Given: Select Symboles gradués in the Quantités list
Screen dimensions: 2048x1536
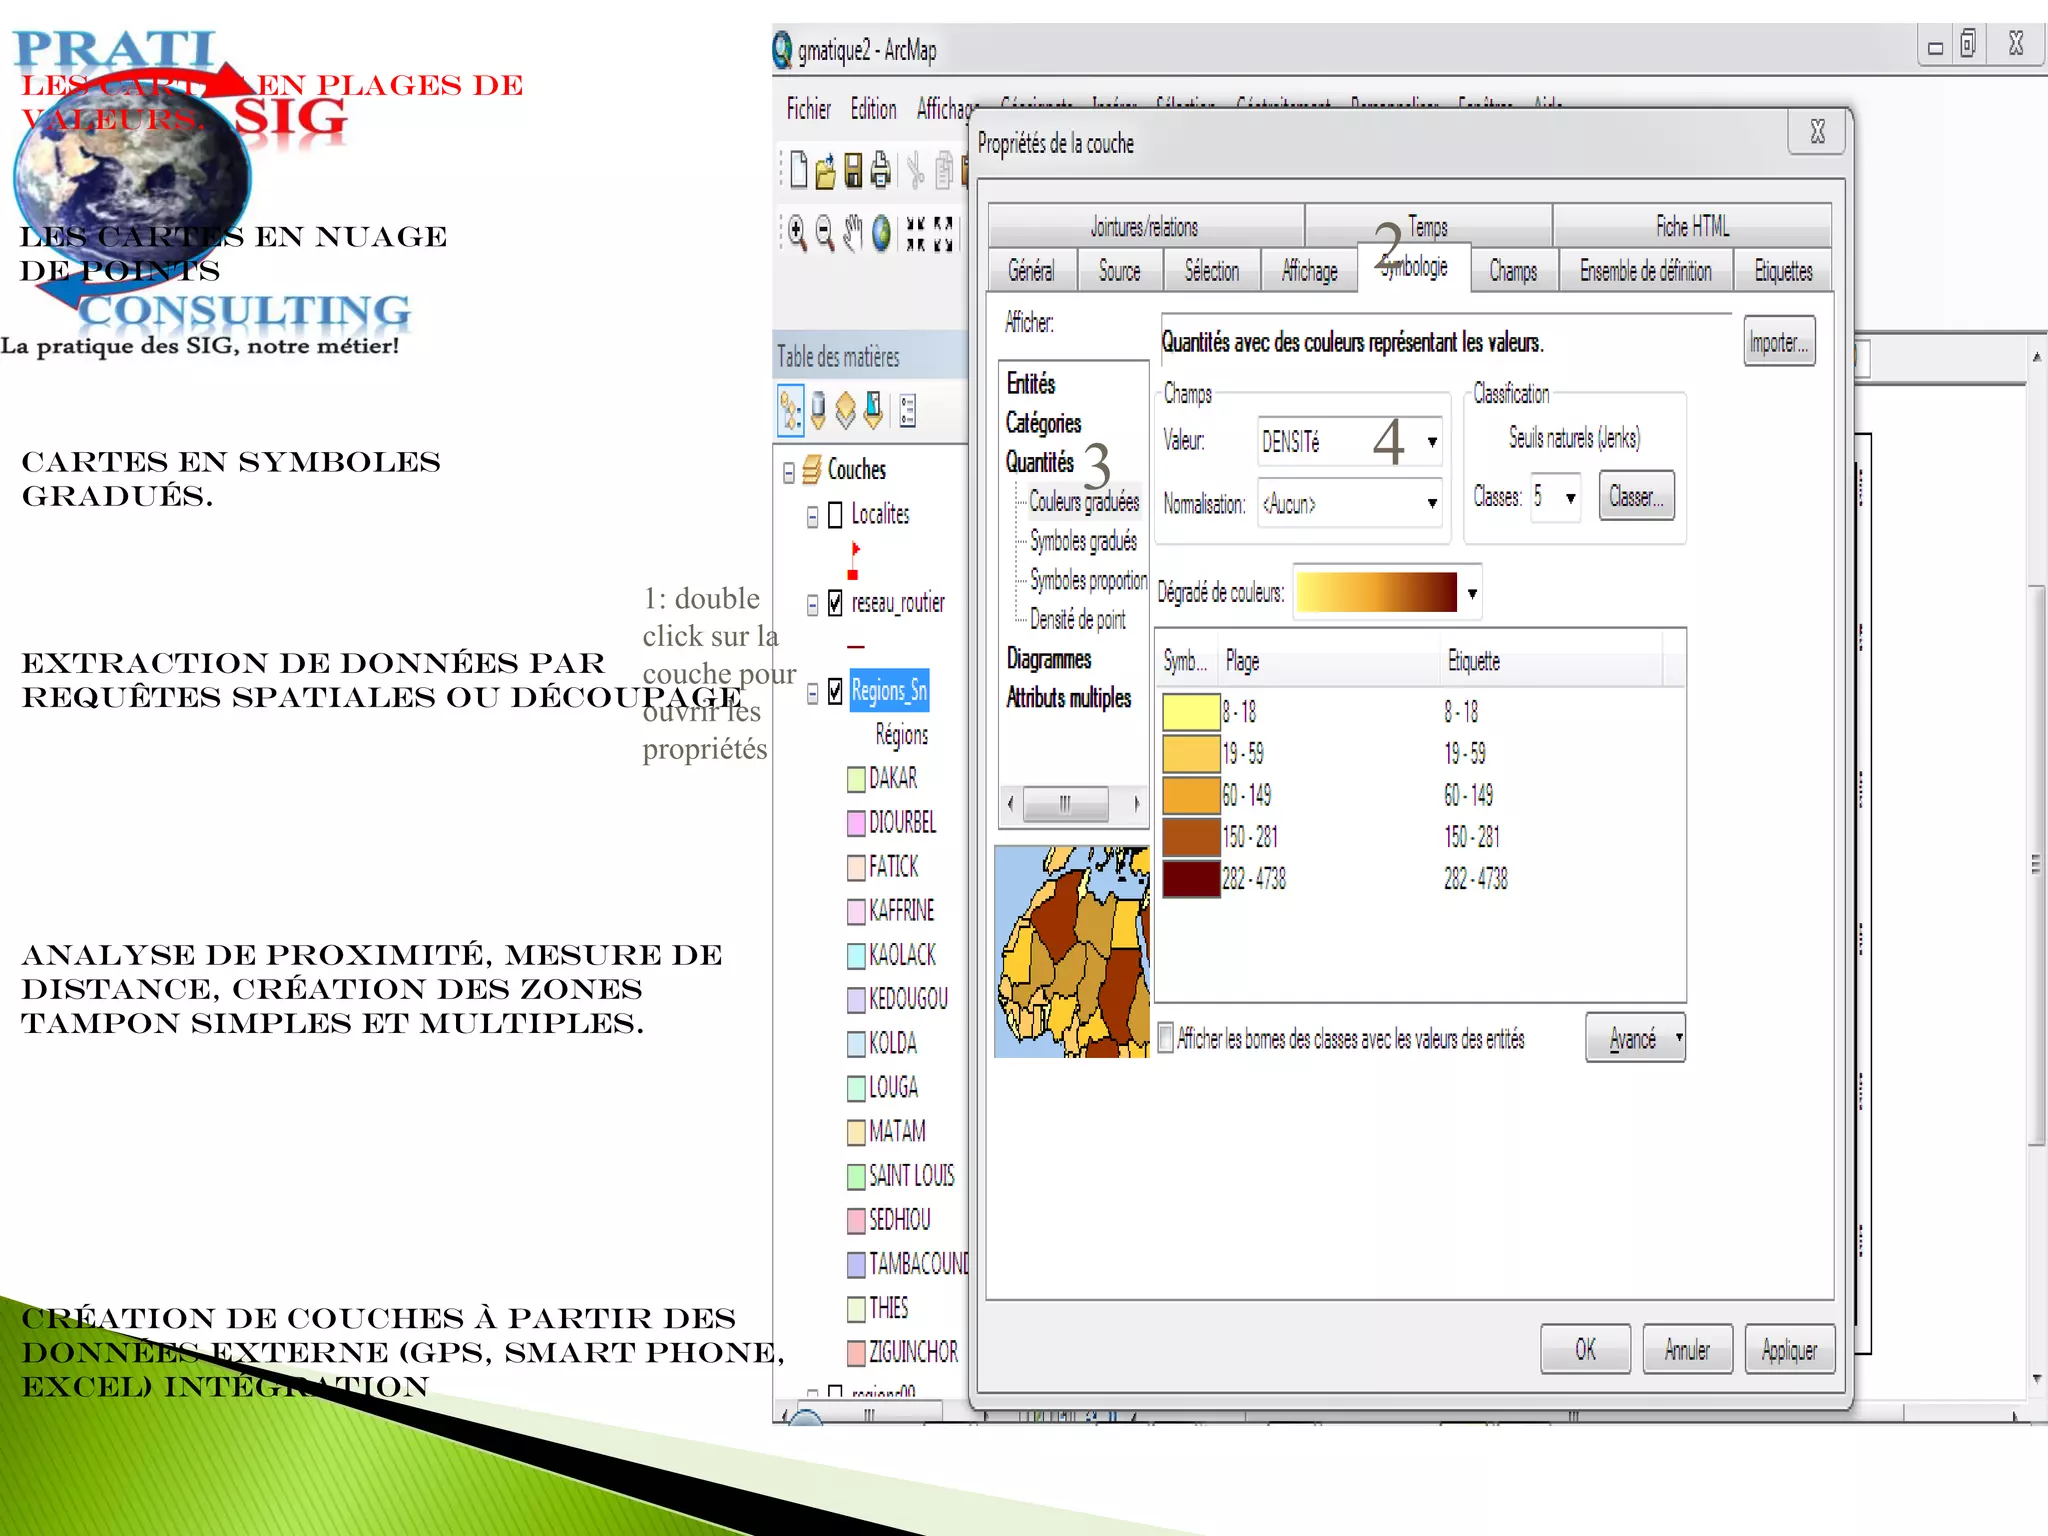Looking at the screenshot, I should [x=1083, y=542].
